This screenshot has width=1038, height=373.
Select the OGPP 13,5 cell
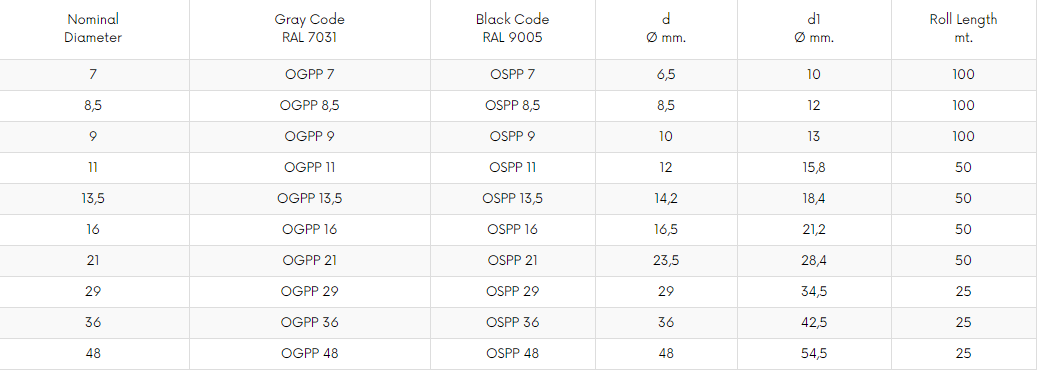click(310, 199)
